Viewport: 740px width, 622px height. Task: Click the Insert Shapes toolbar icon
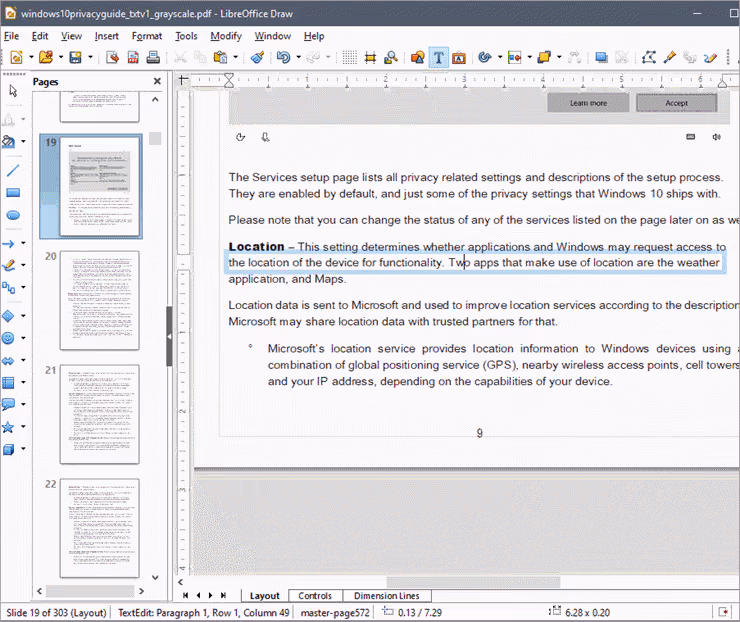(x=418, y=58)
